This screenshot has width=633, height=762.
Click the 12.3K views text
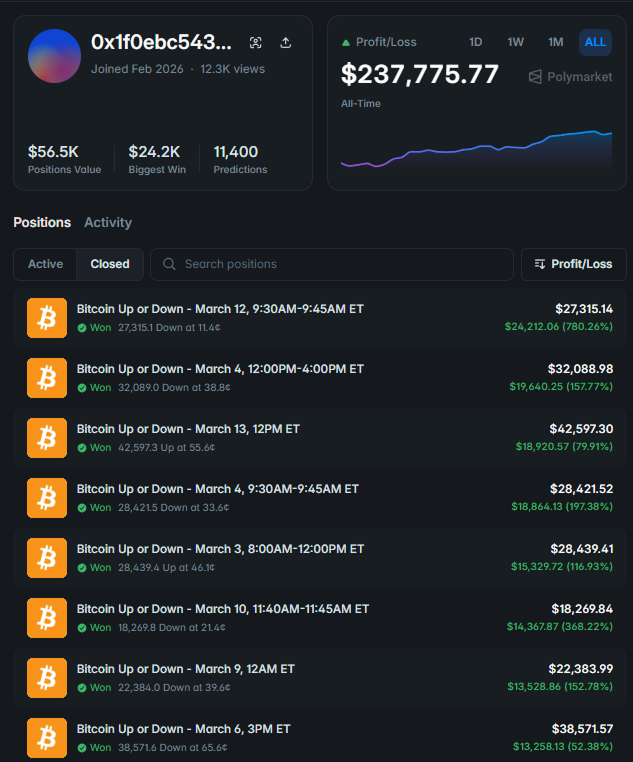click(233, 69)
